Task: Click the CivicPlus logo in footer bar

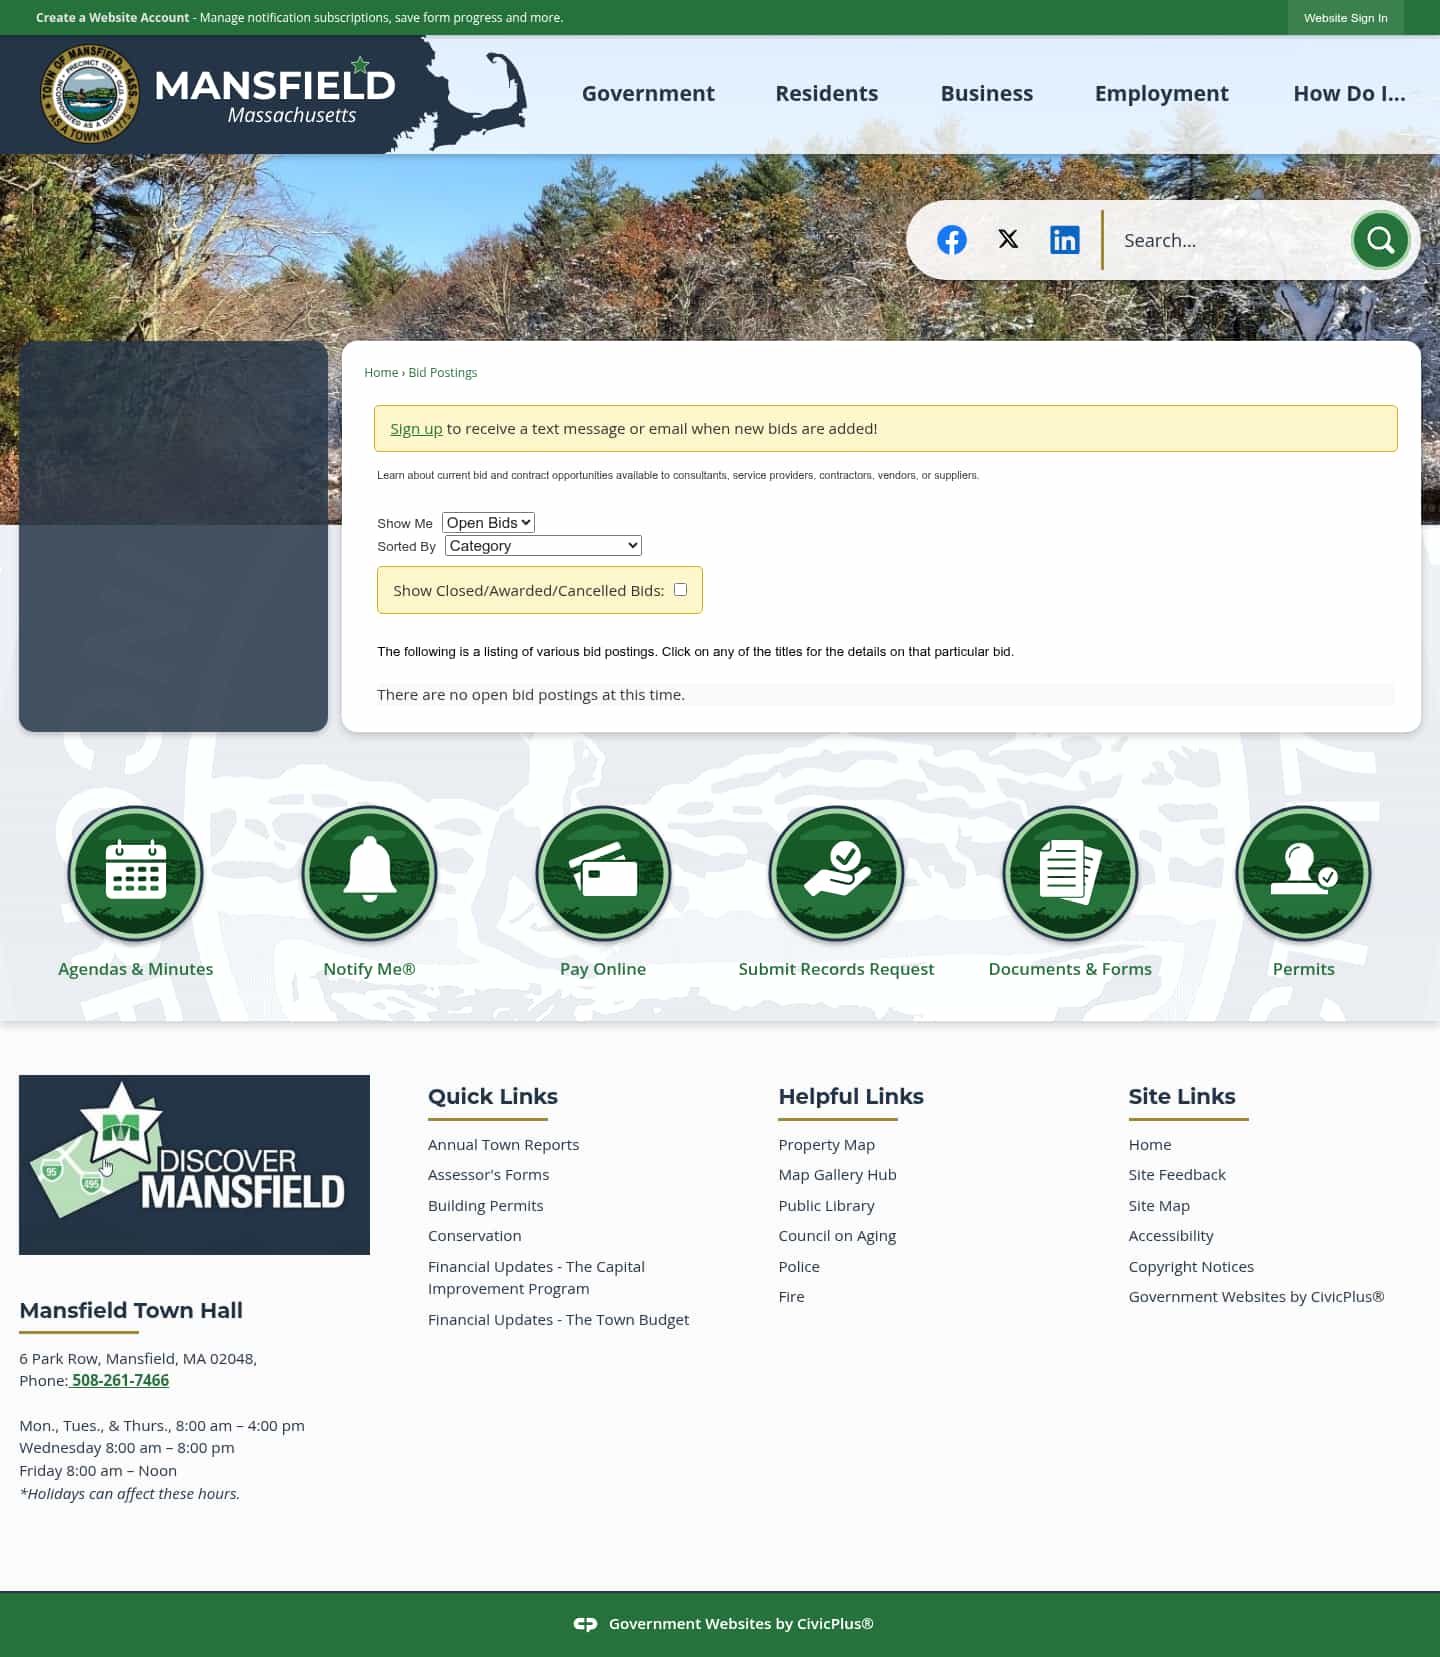Action: tap(585, 1624)
